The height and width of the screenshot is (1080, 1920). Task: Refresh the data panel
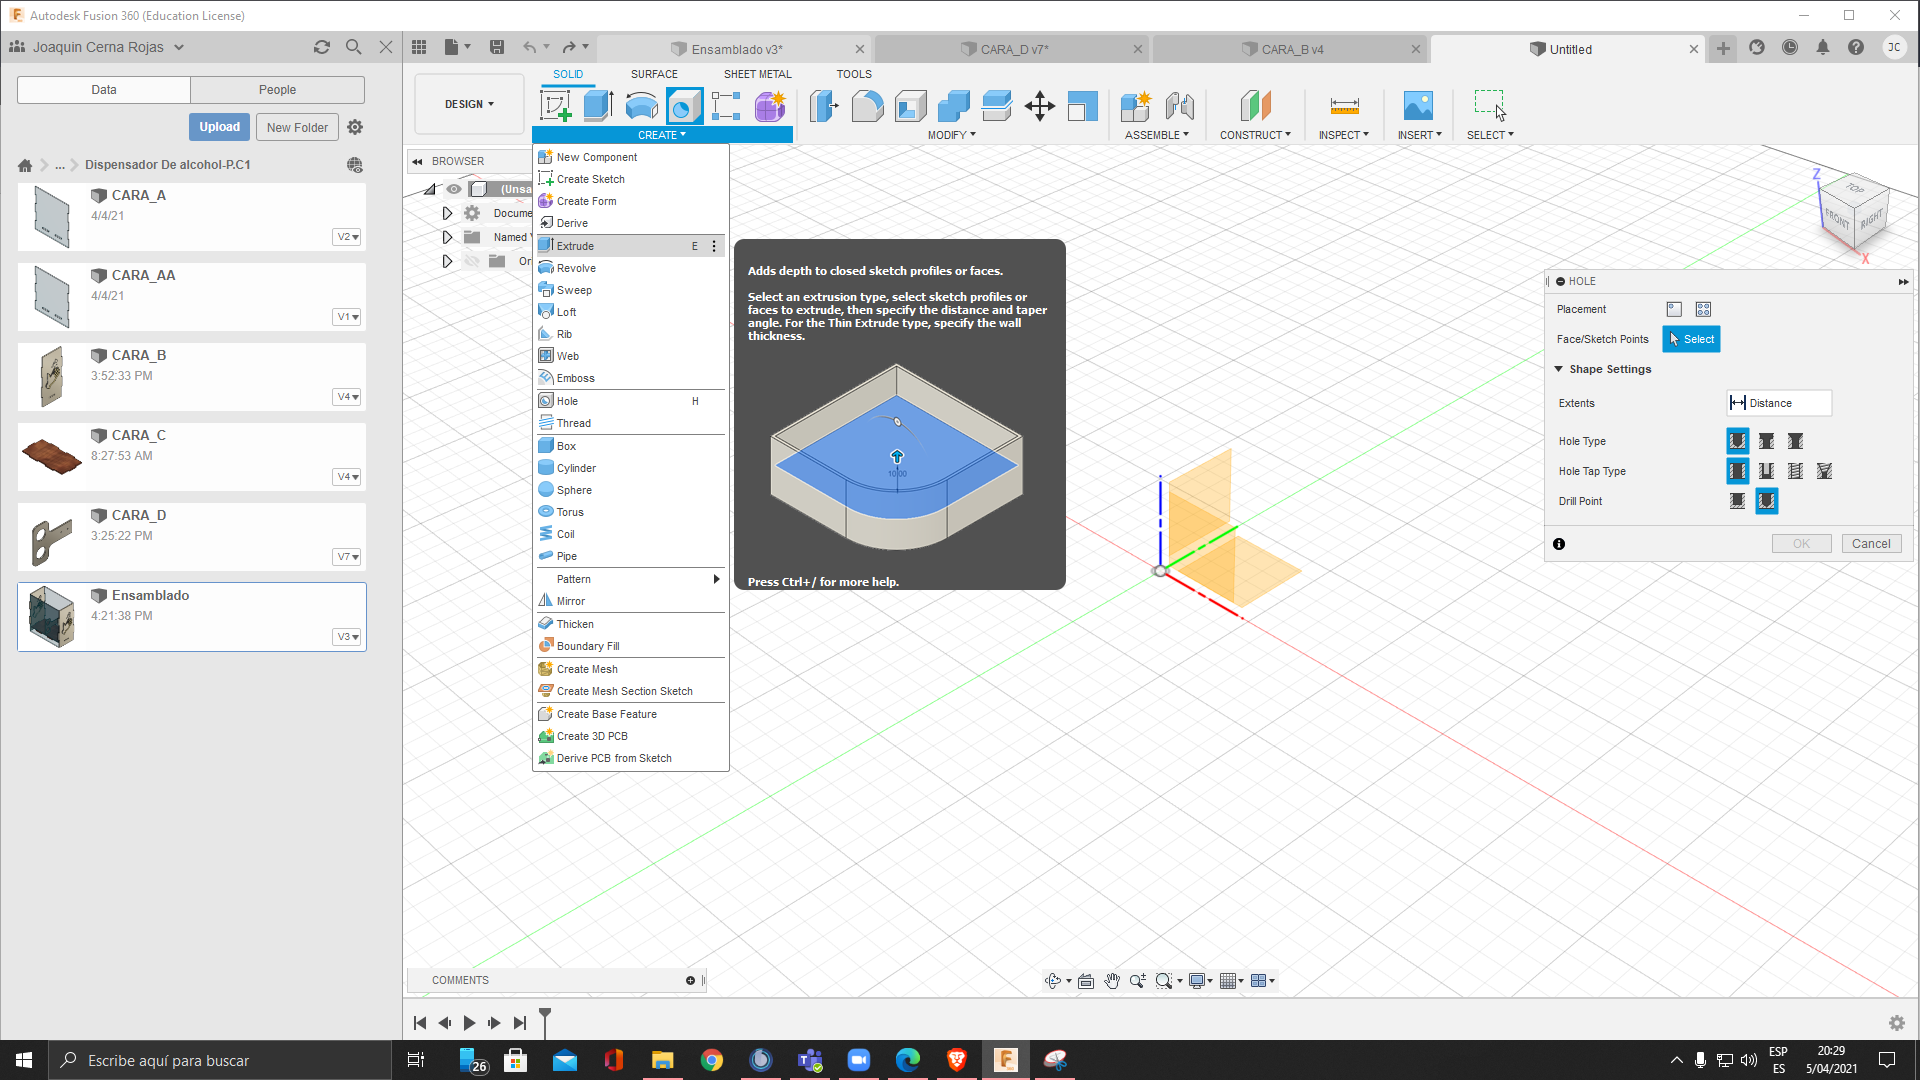tap(321, 47)
